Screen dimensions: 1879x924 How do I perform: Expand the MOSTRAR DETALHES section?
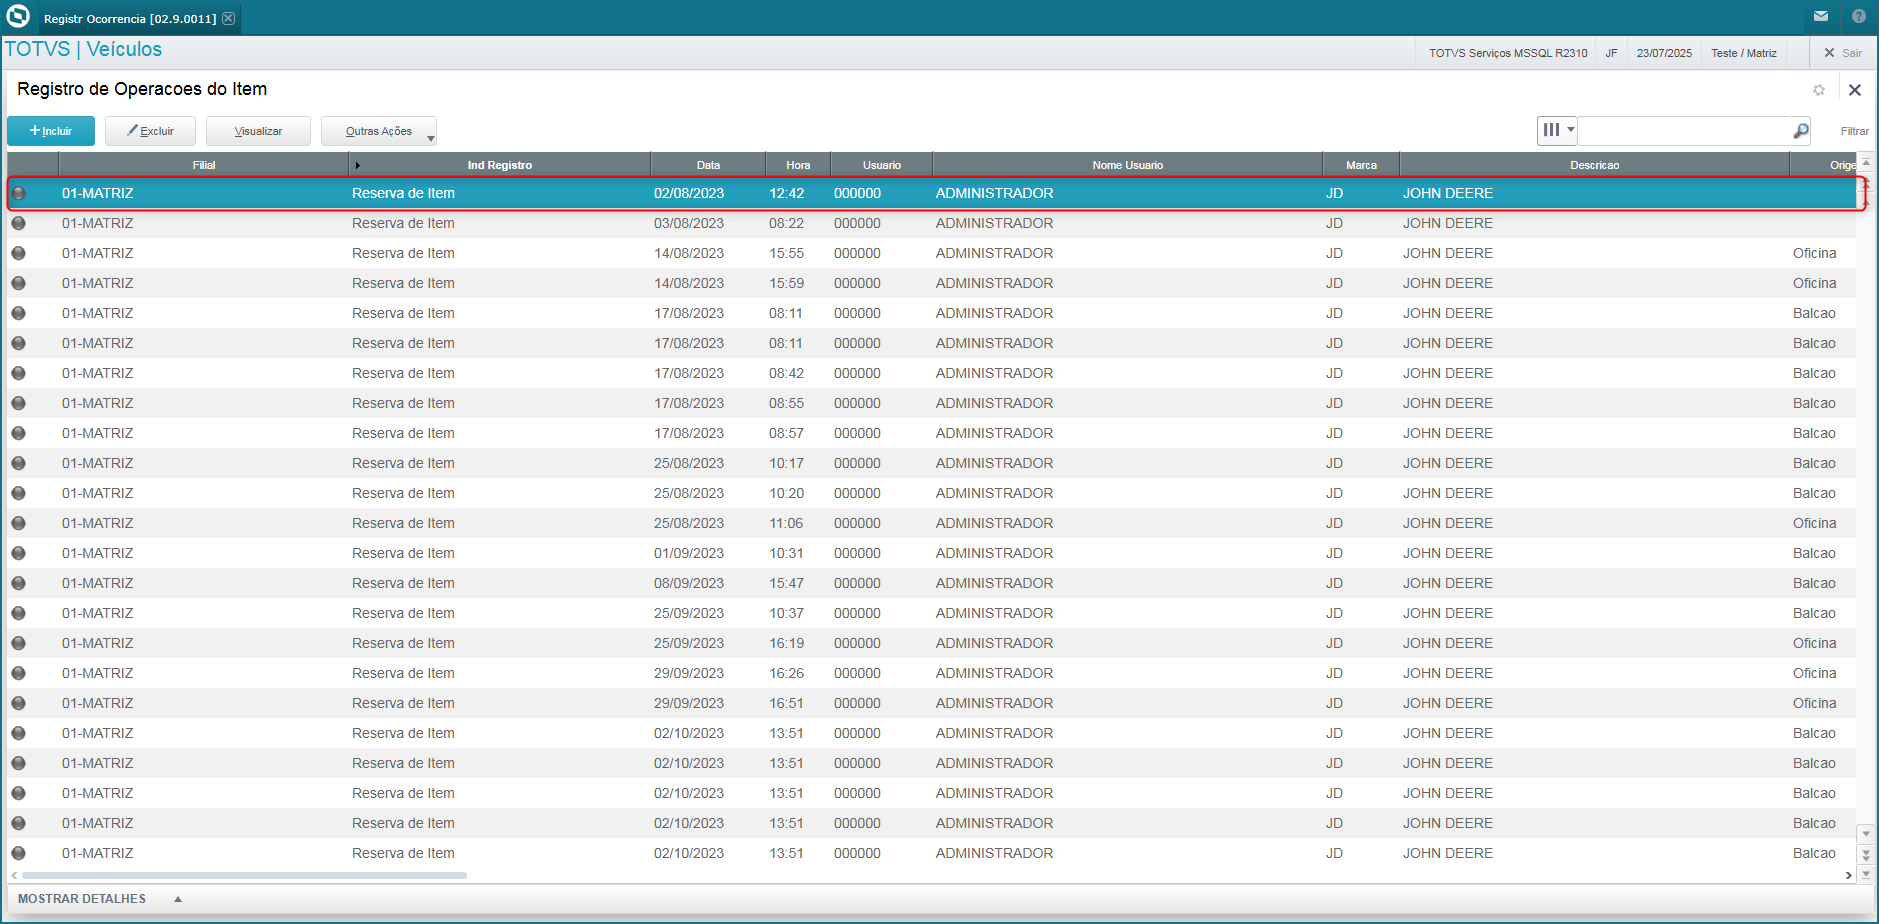coord(100,899)
